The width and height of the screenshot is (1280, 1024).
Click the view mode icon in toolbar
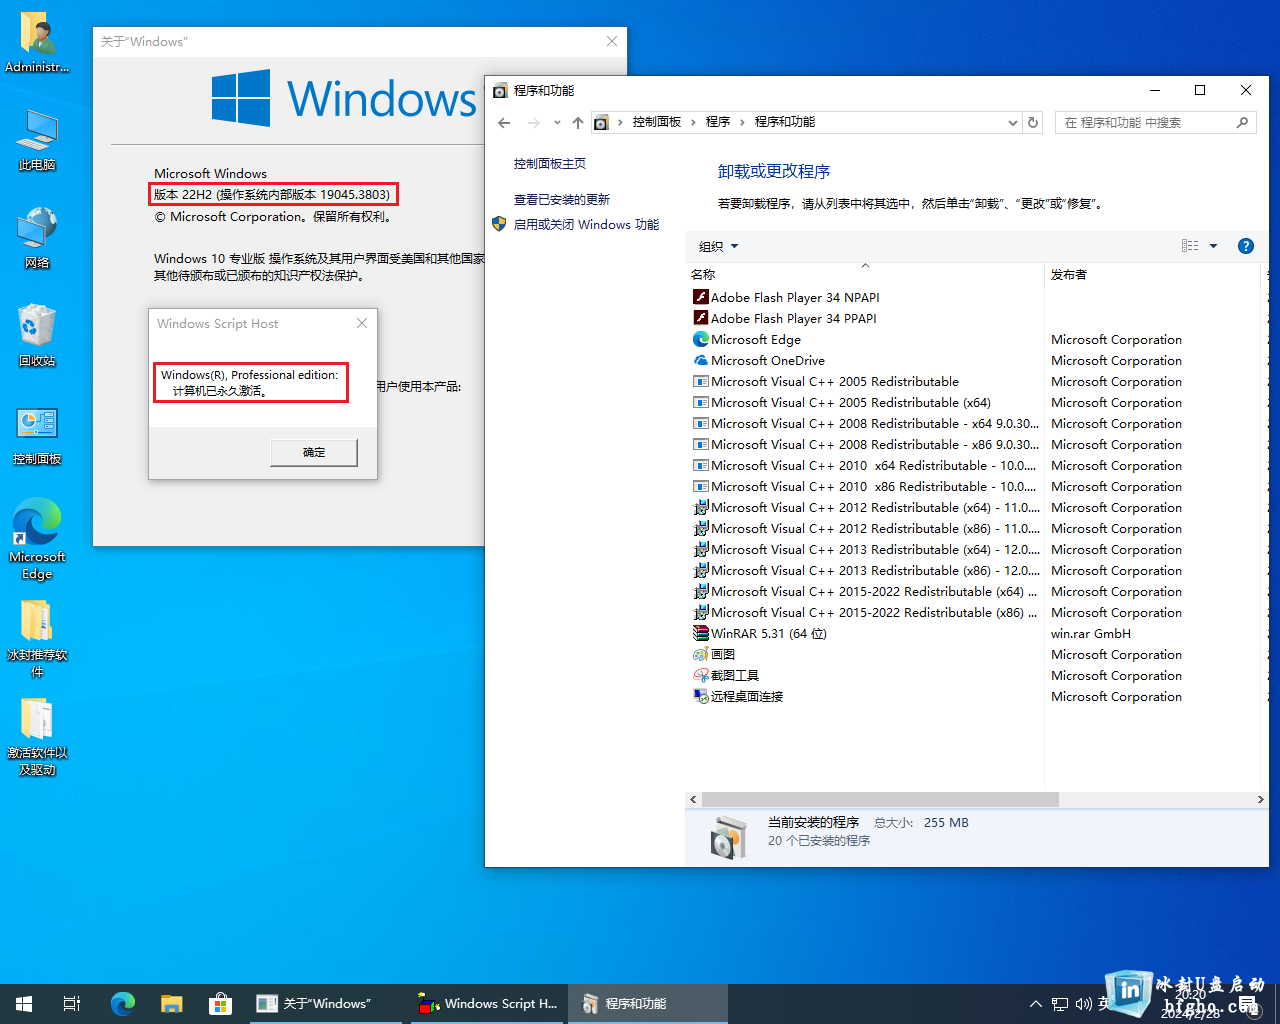point(1190,246)
